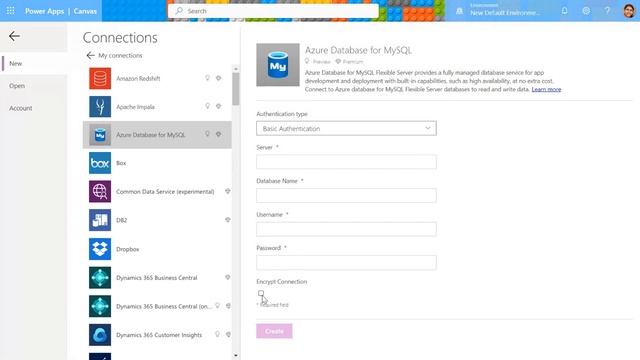This screenshot has width=640, height=360.
Task: Select the DB2 connector icon
Action: pos(100,220)
